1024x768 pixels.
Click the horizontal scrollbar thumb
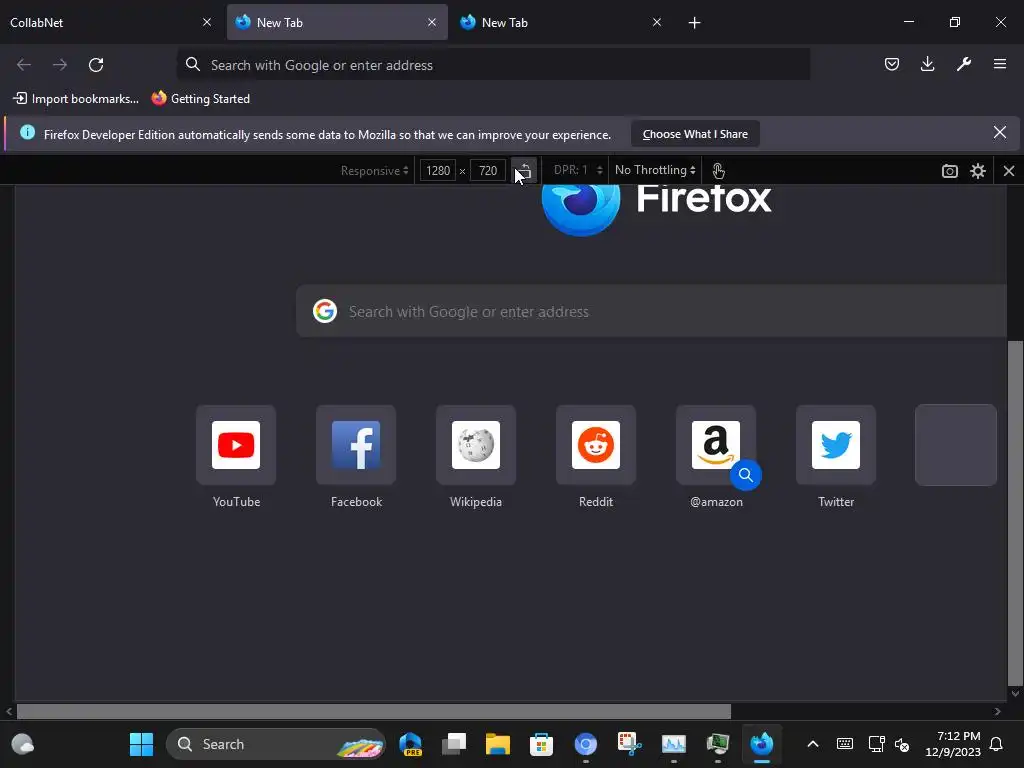(374, 711)
